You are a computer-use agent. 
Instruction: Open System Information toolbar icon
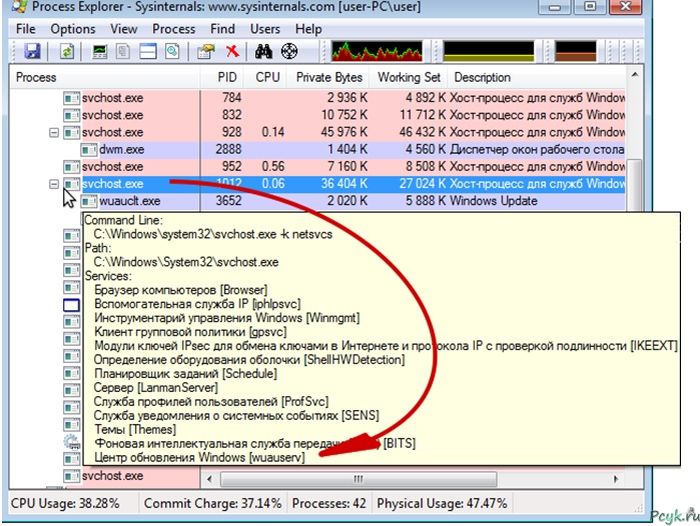[99, 52]
